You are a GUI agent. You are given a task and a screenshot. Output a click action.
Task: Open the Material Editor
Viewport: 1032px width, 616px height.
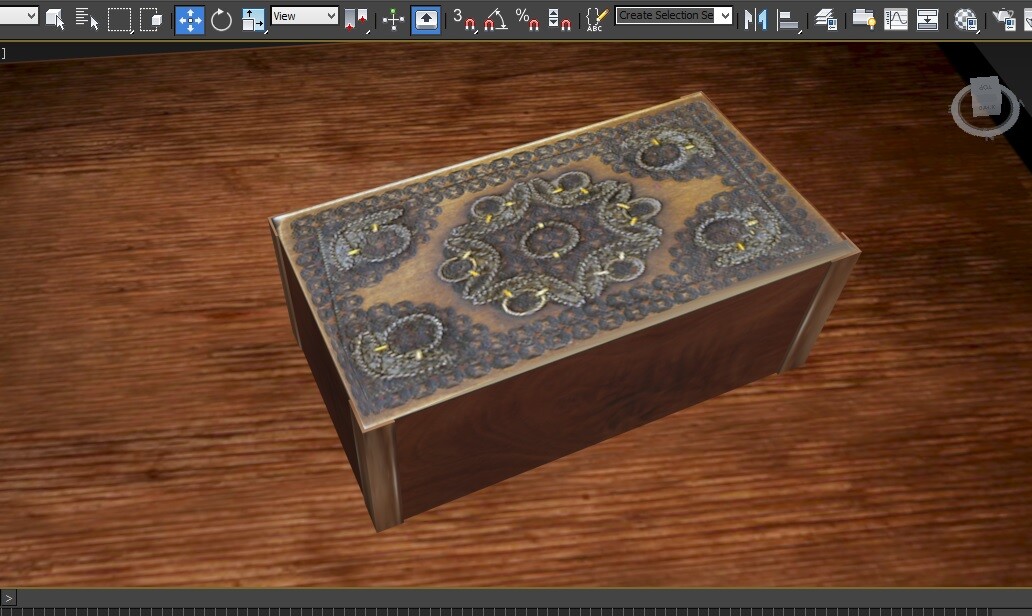(963, 18)
